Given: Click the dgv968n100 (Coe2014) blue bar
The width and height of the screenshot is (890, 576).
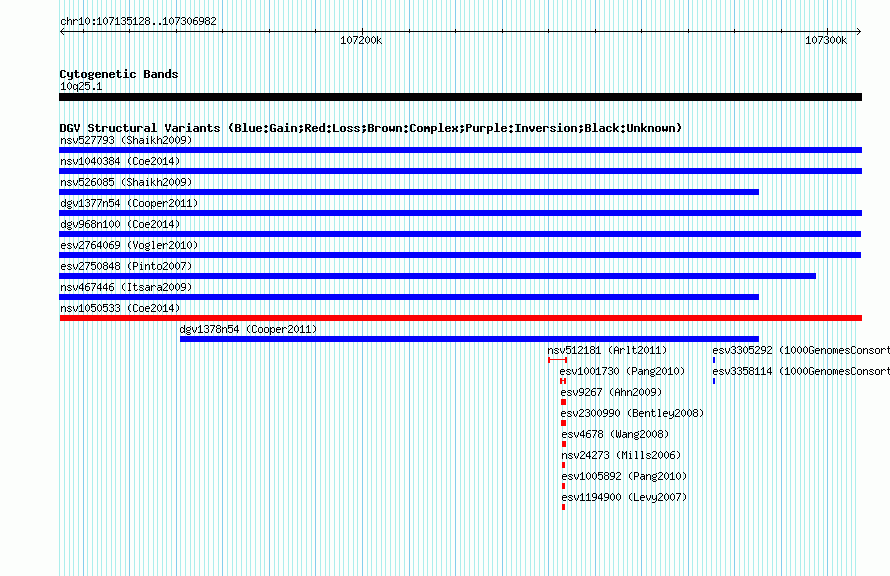Looking at the screenshot, I should (460, 234).
